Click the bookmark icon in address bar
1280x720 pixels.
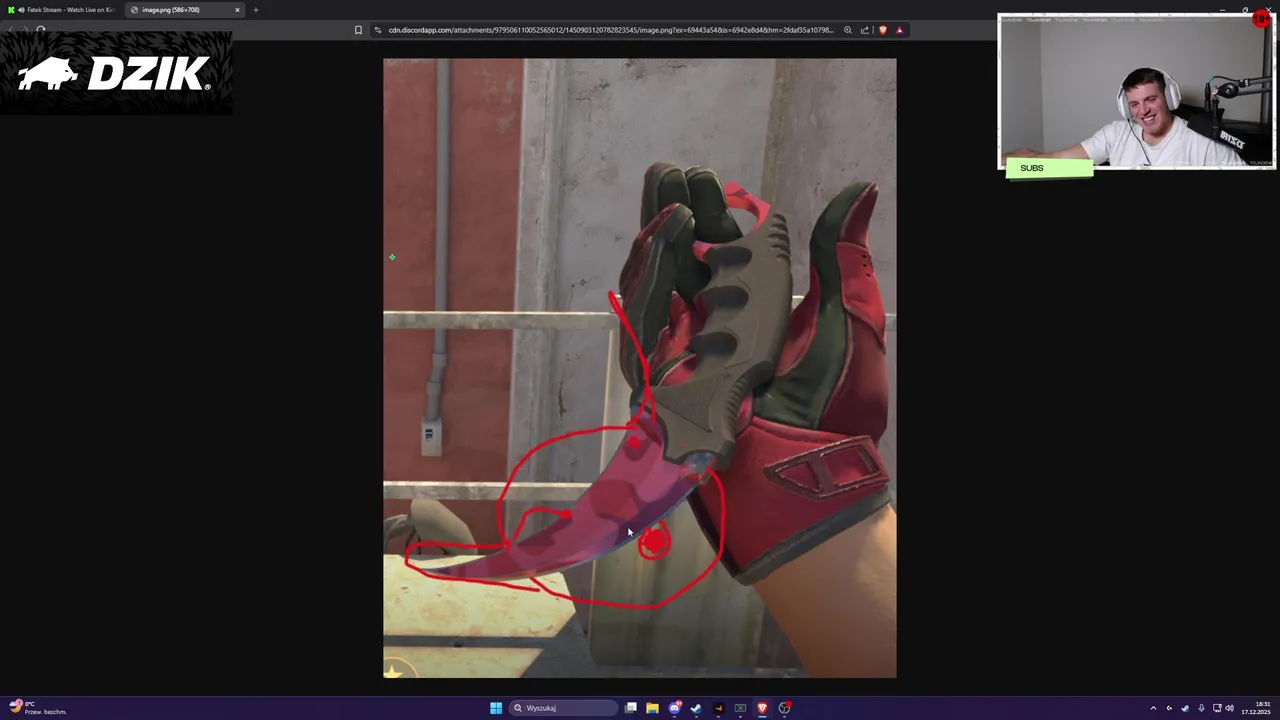tap(358, 30)
